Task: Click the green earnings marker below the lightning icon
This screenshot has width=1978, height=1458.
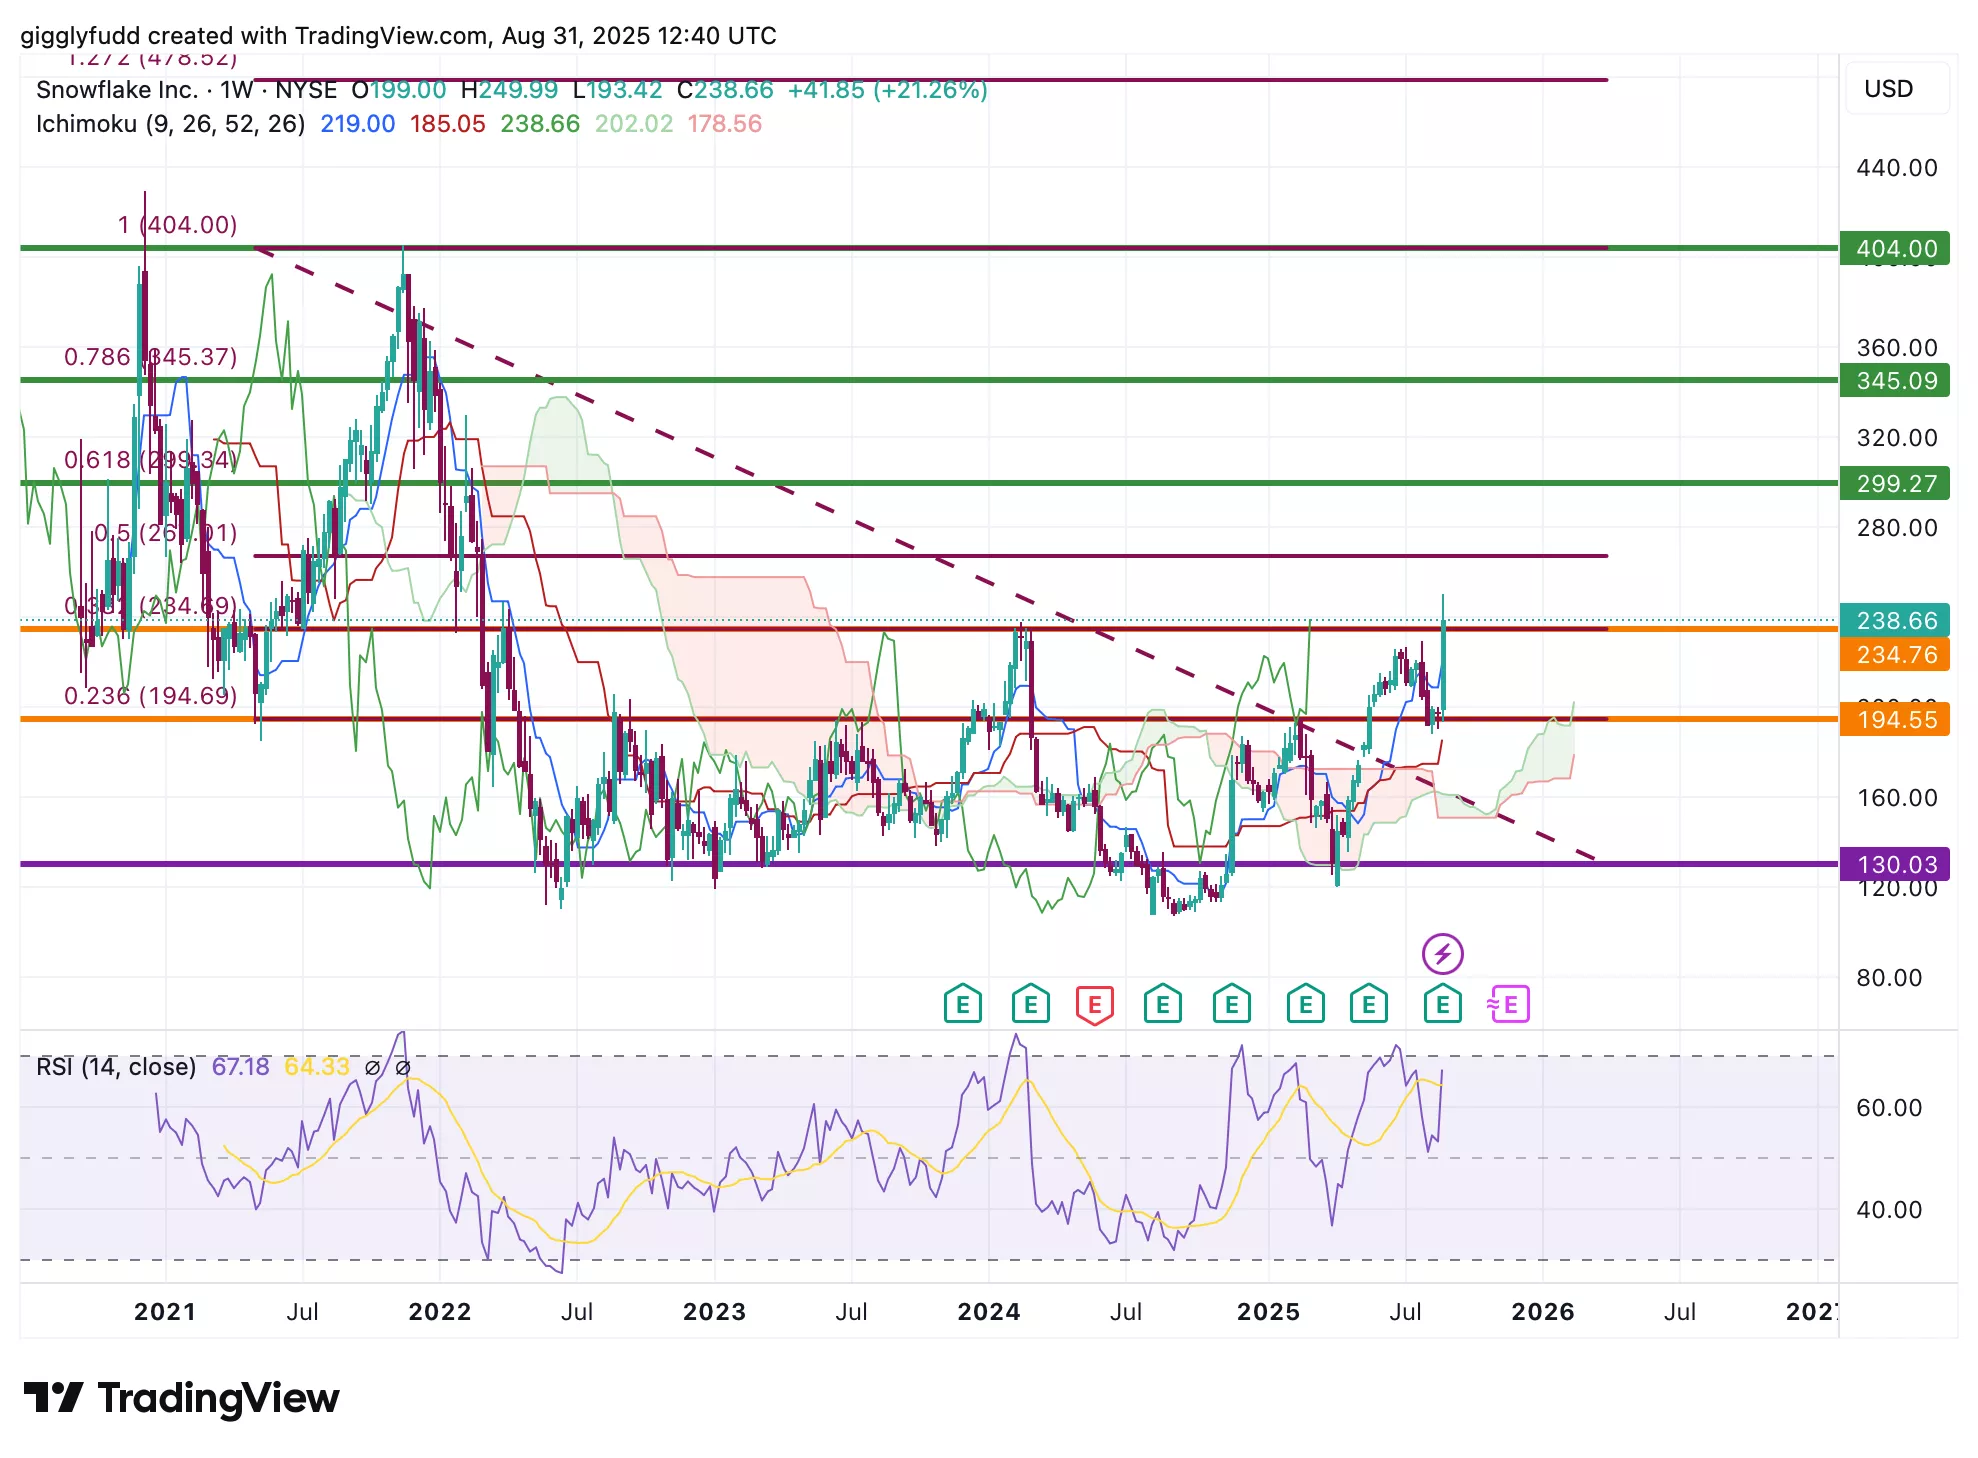Action: point(1442,1004)
